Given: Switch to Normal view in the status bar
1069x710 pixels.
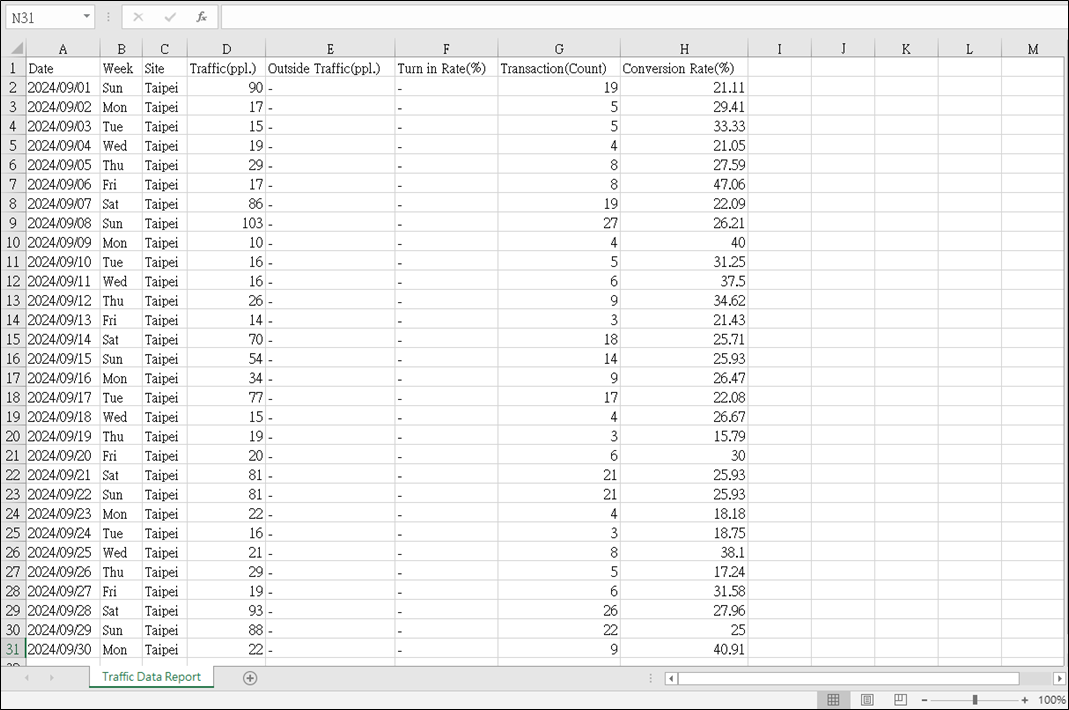Looking at the screenshot, I should point(833,699).
